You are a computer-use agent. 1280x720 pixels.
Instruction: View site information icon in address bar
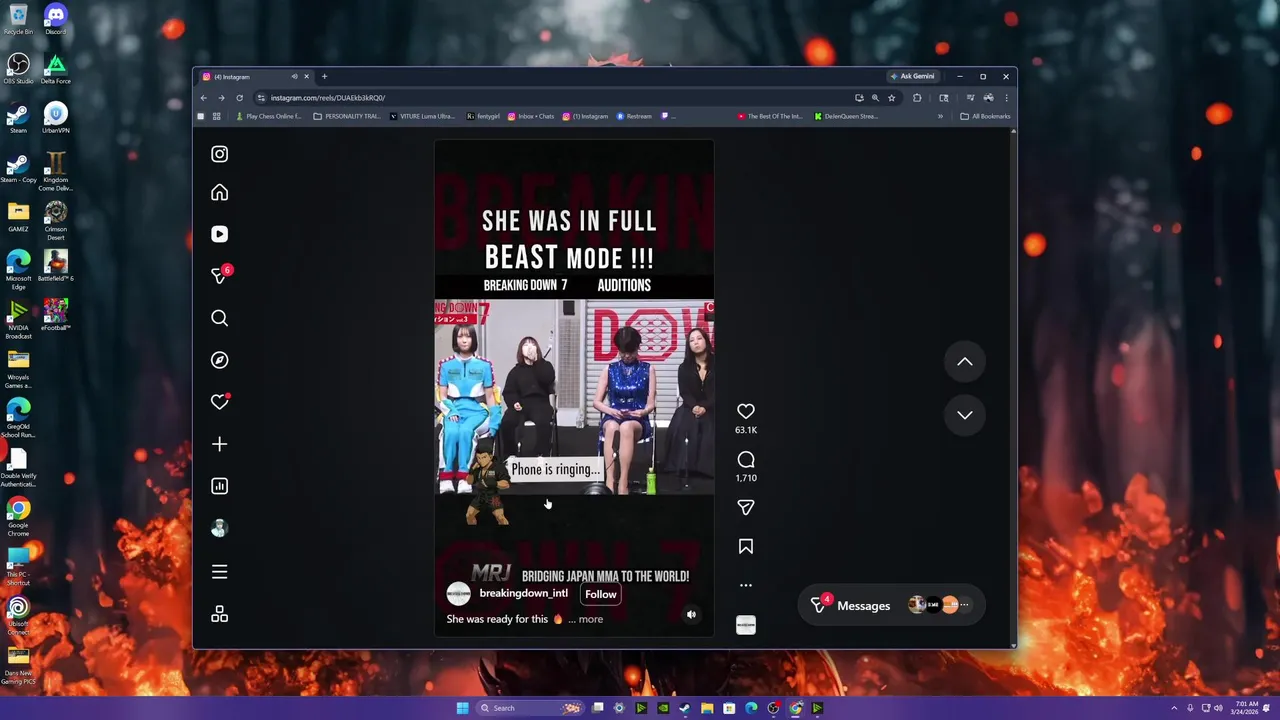(x=261, y=98)
